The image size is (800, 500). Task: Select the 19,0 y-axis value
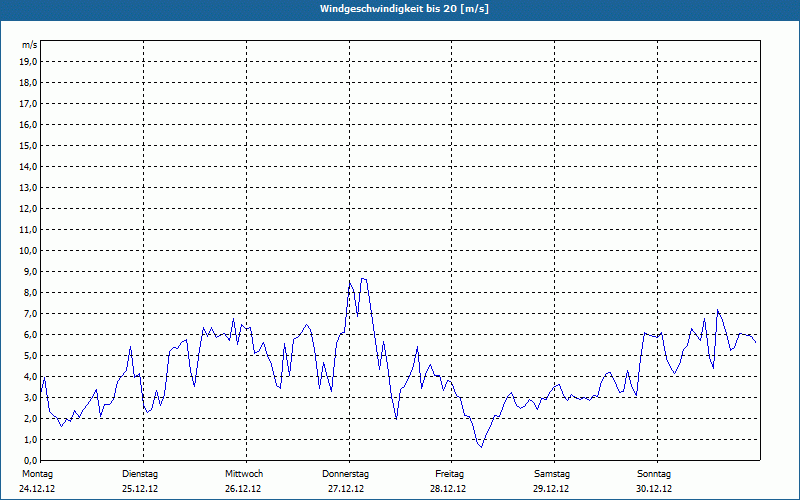pyautogui.click(x=28, y=62)
